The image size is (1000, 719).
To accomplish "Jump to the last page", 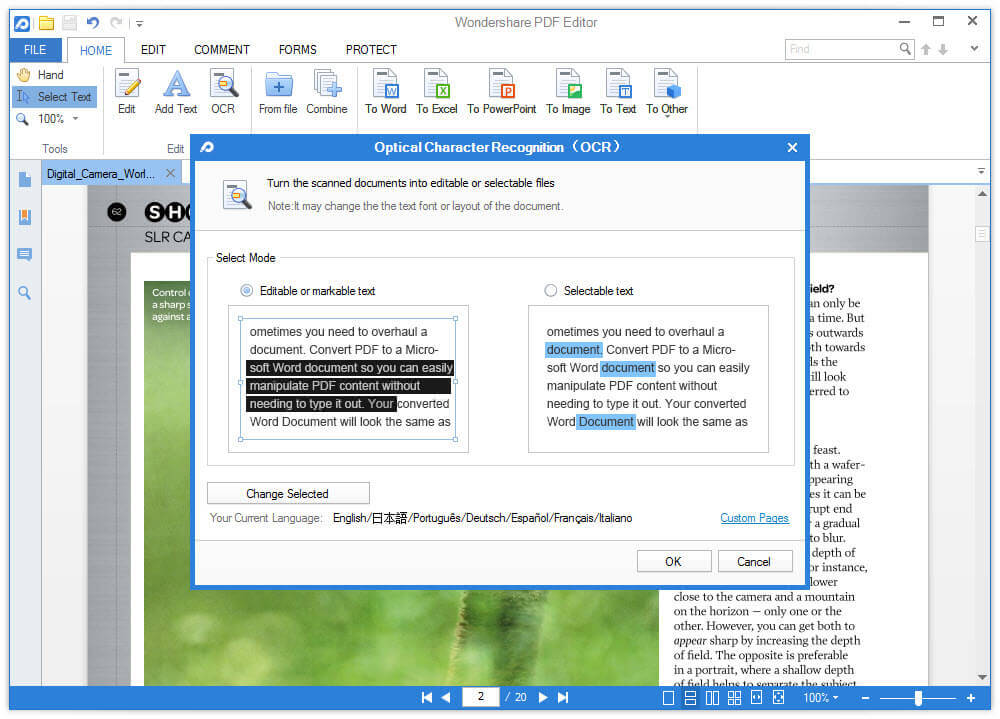I will point(562,697).
